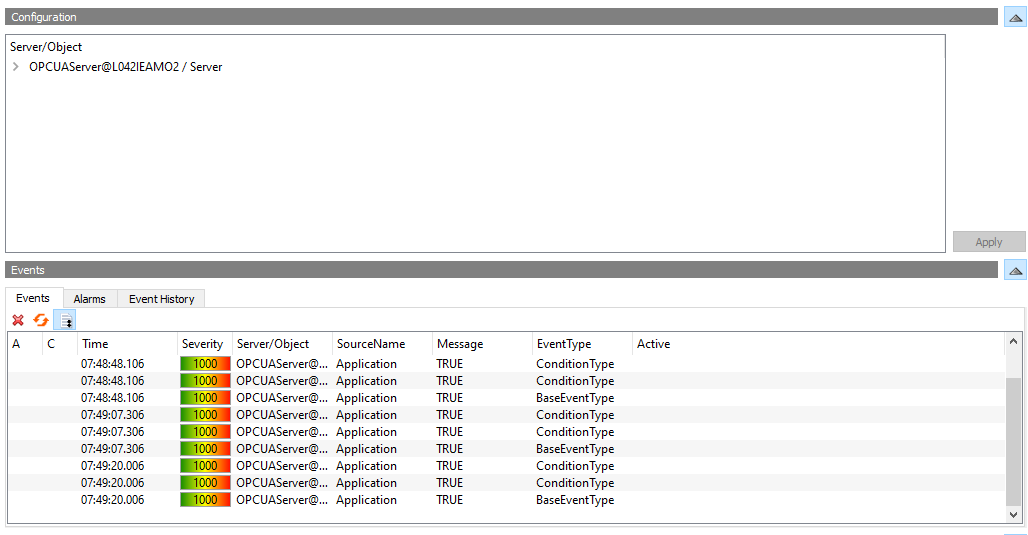This screenshot has height=535, width=1028.
Task: Select BaseEventType in the 07:49:07.306 row
Action: 575,449
